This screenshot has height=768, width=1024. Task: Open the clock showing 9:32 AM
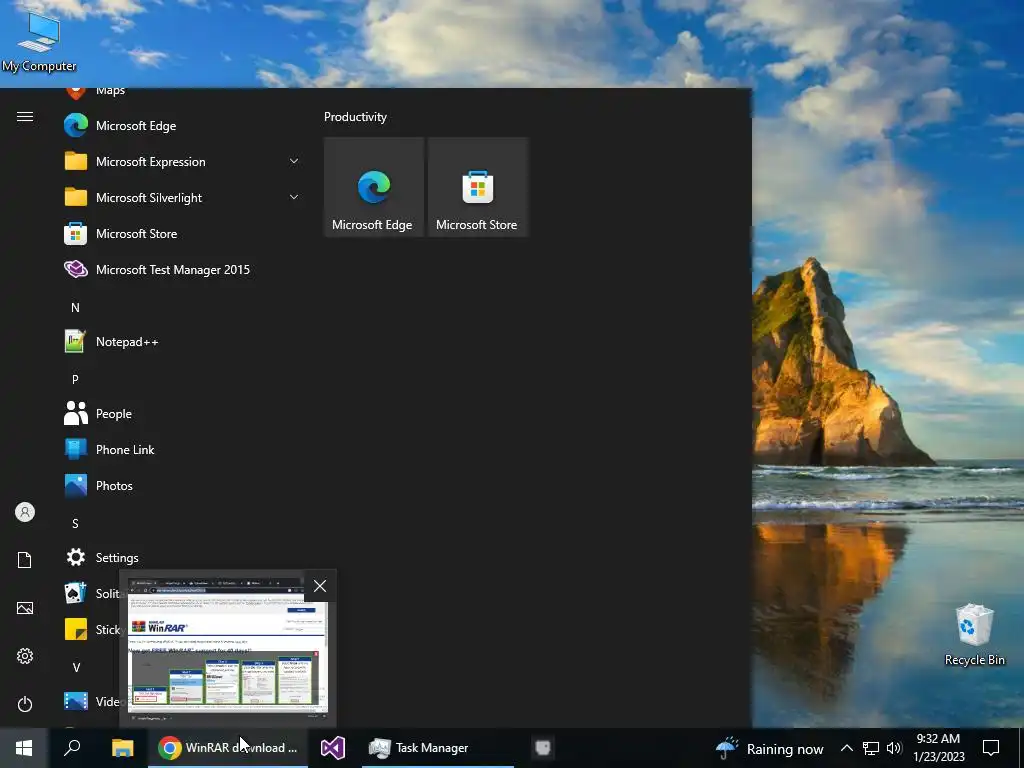[938, 748]
